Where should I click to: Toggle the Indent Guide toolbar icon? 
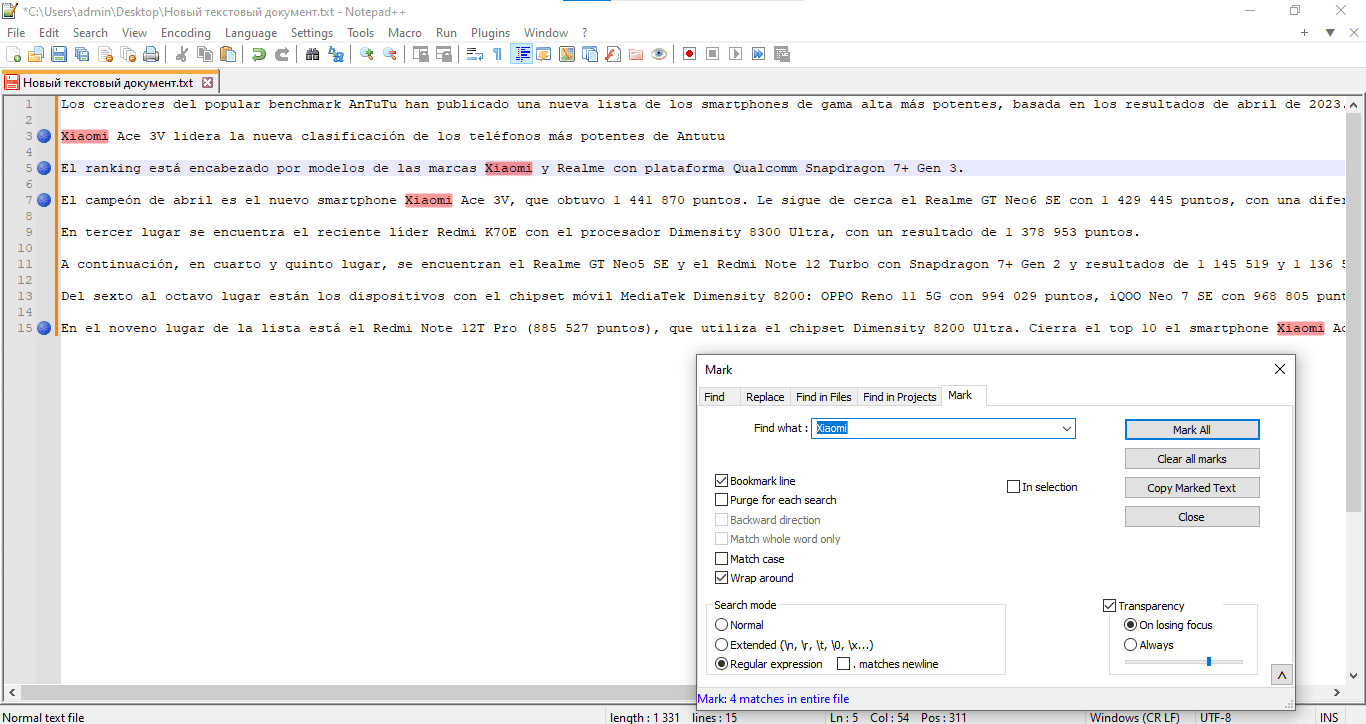click(521, 54)
